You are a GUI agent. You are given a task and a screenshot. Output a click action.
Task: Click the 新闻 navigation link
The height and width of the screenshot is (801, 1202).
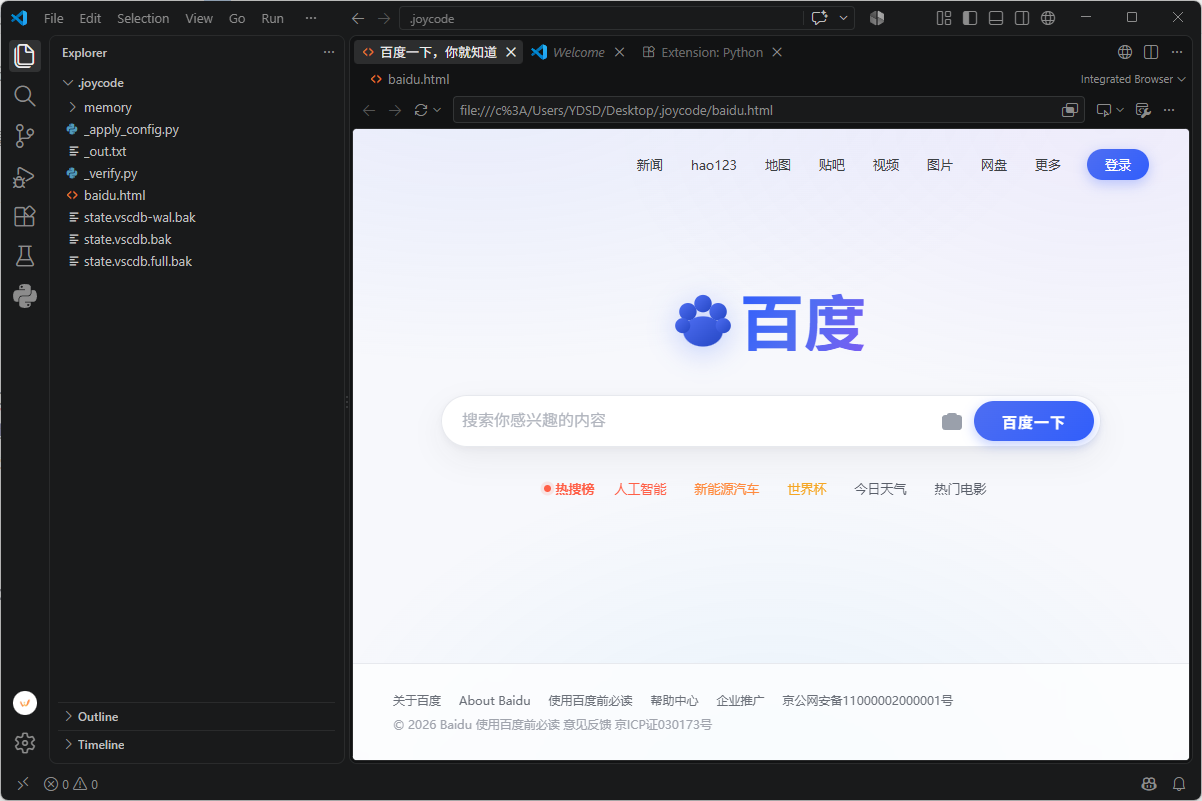[650, 165]
